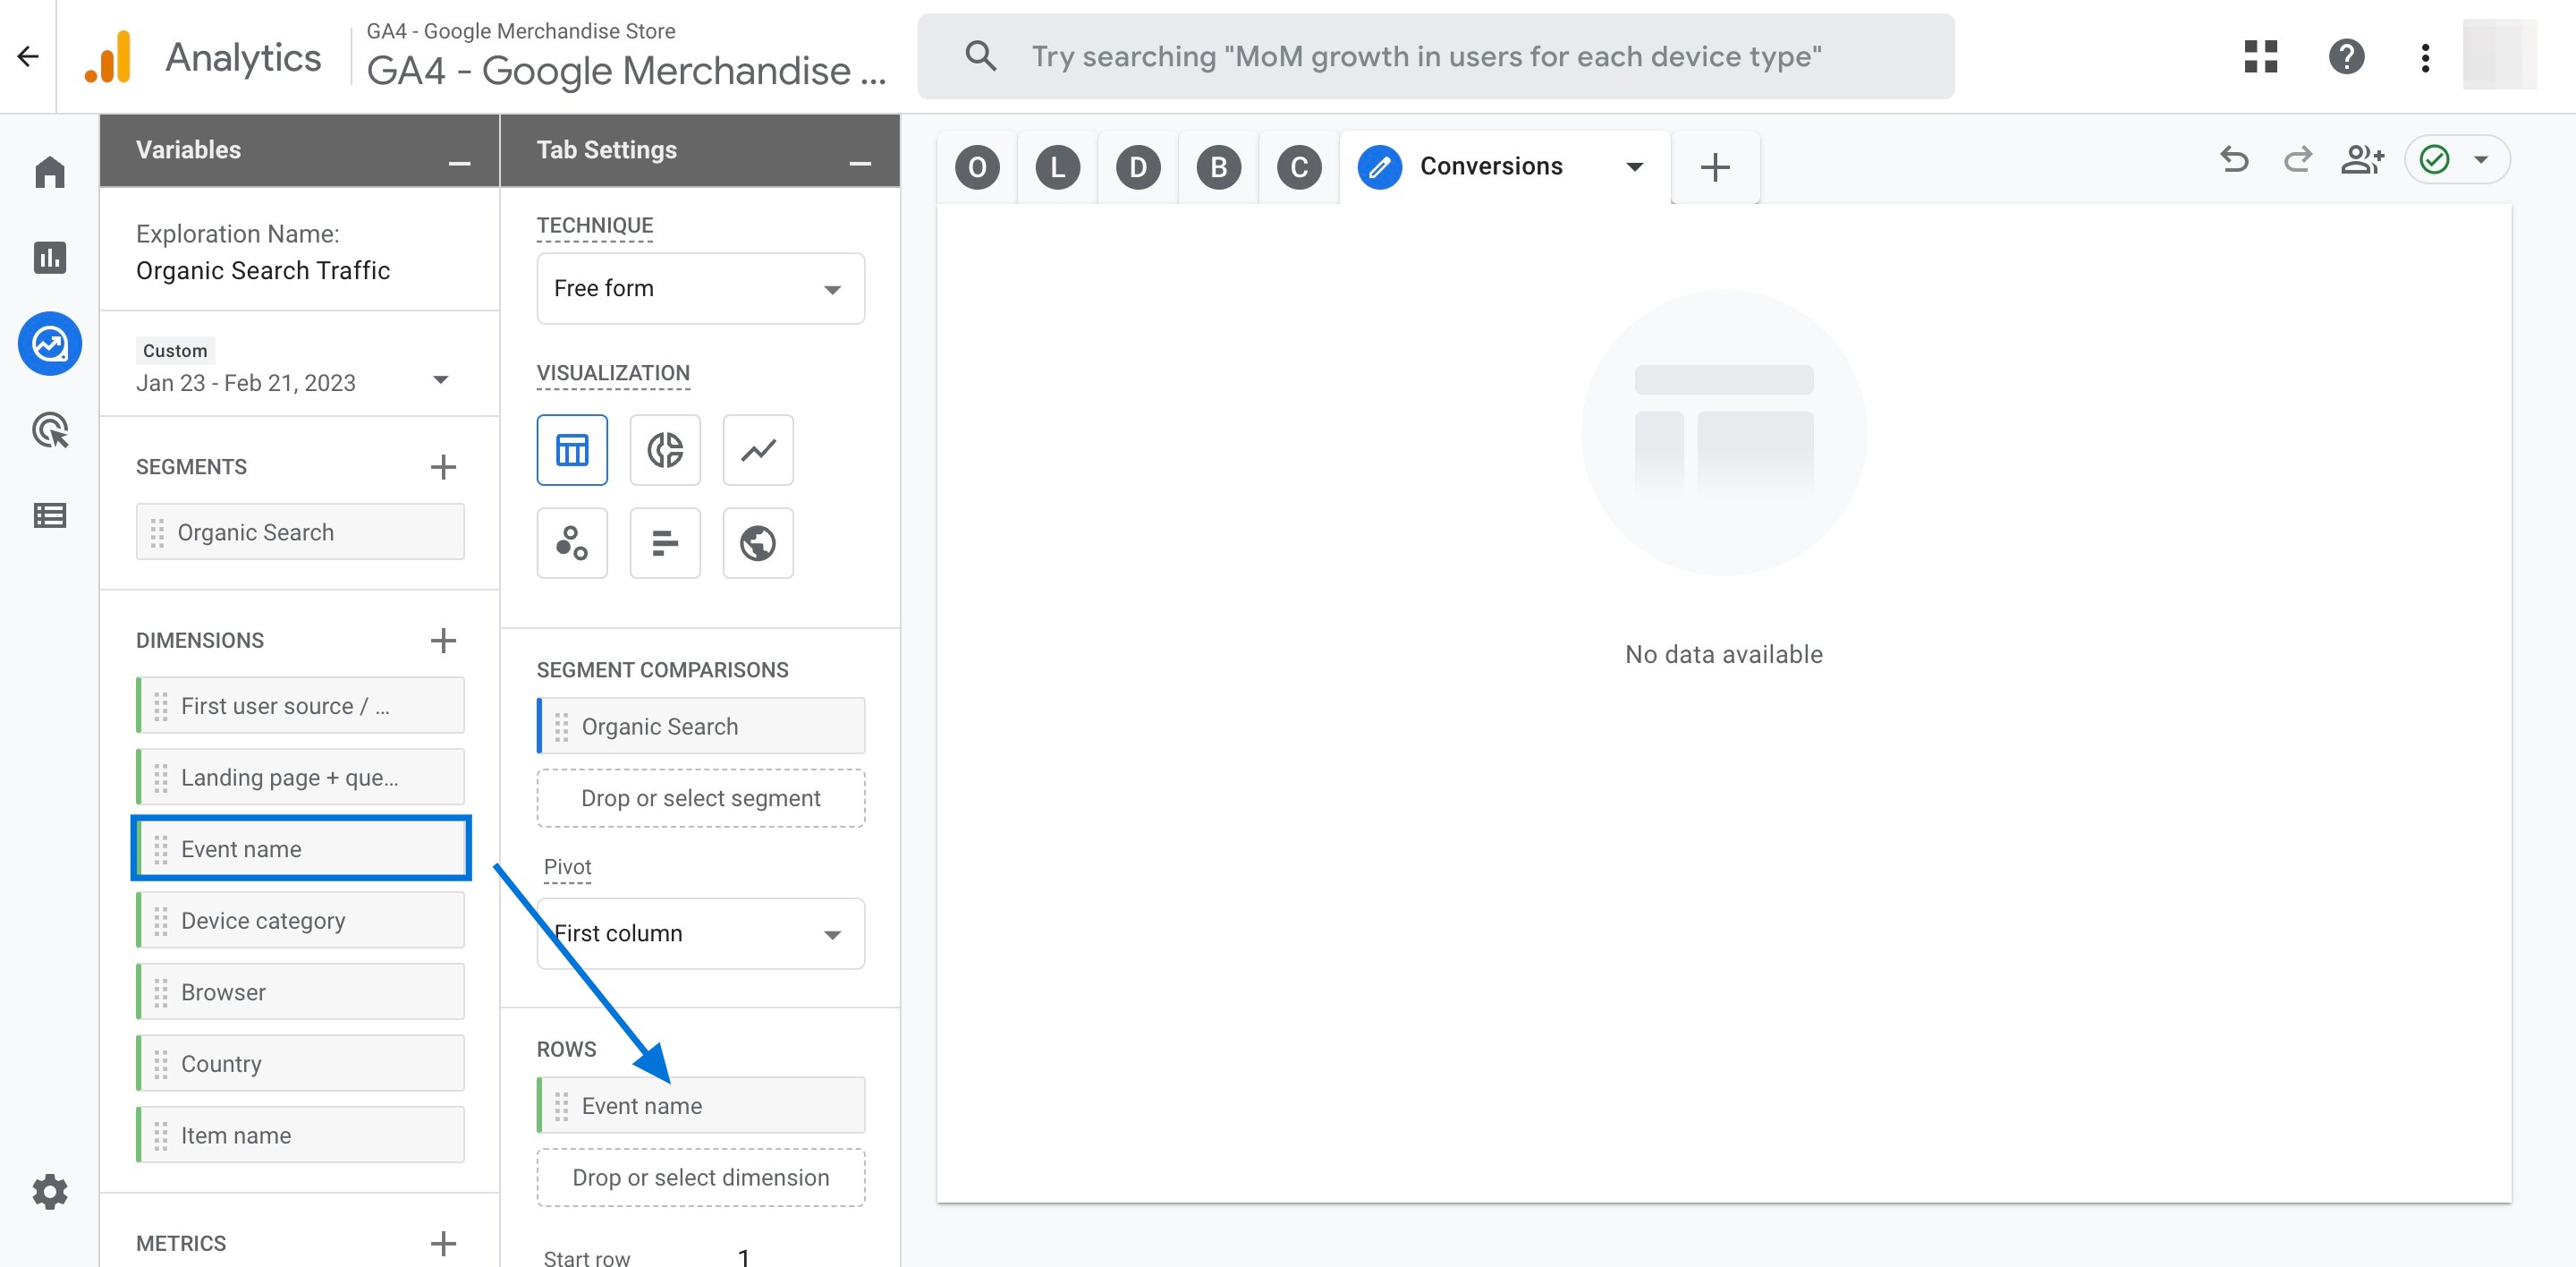Undo the last change
The height and width of the screenshot is (1267, 2576).
[x=2234, y=159]
